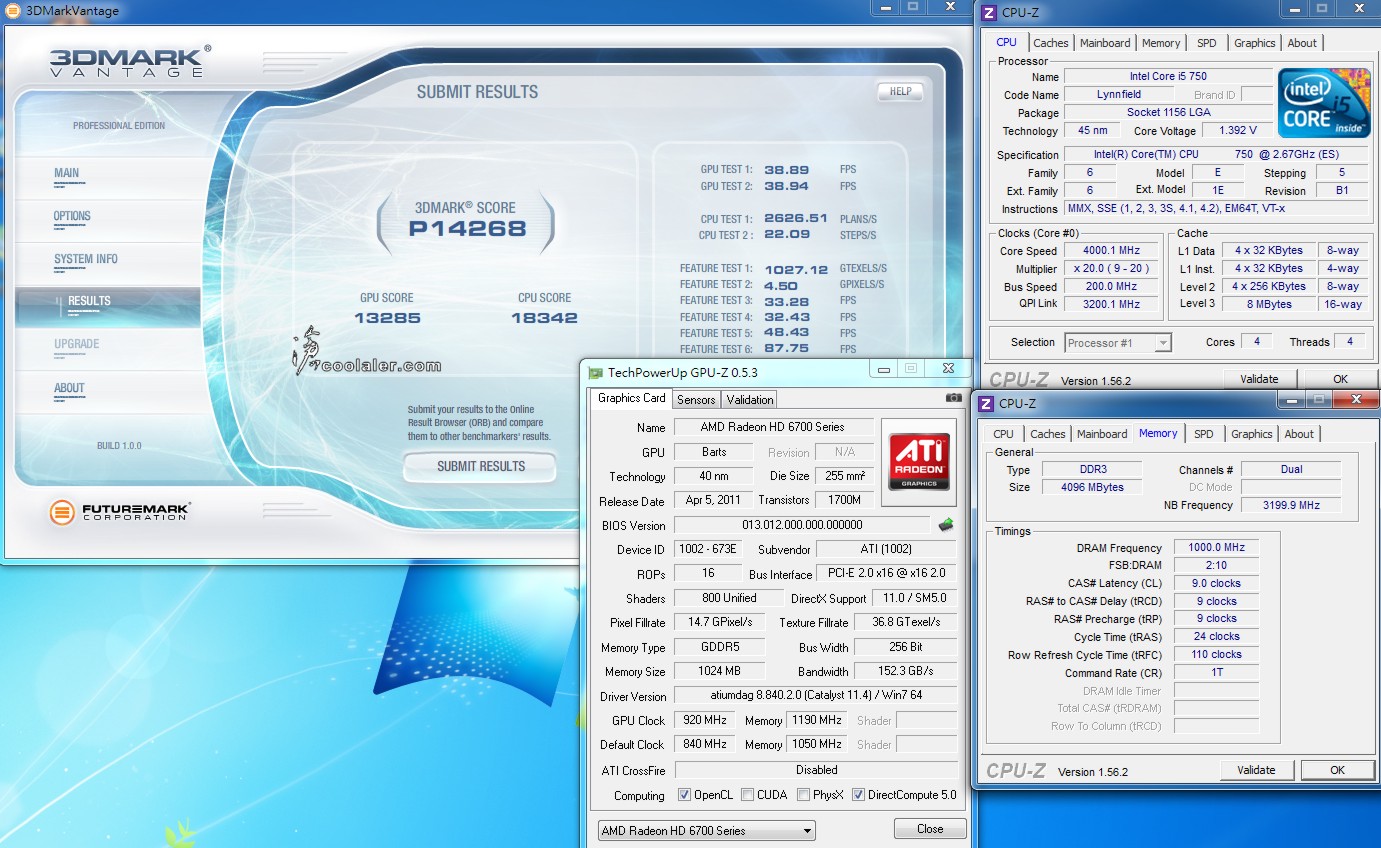This screenshot has height=848, width=1381.
Task: Open Graphics tab in top CPU-Z window
Action: click(1254, 43)
